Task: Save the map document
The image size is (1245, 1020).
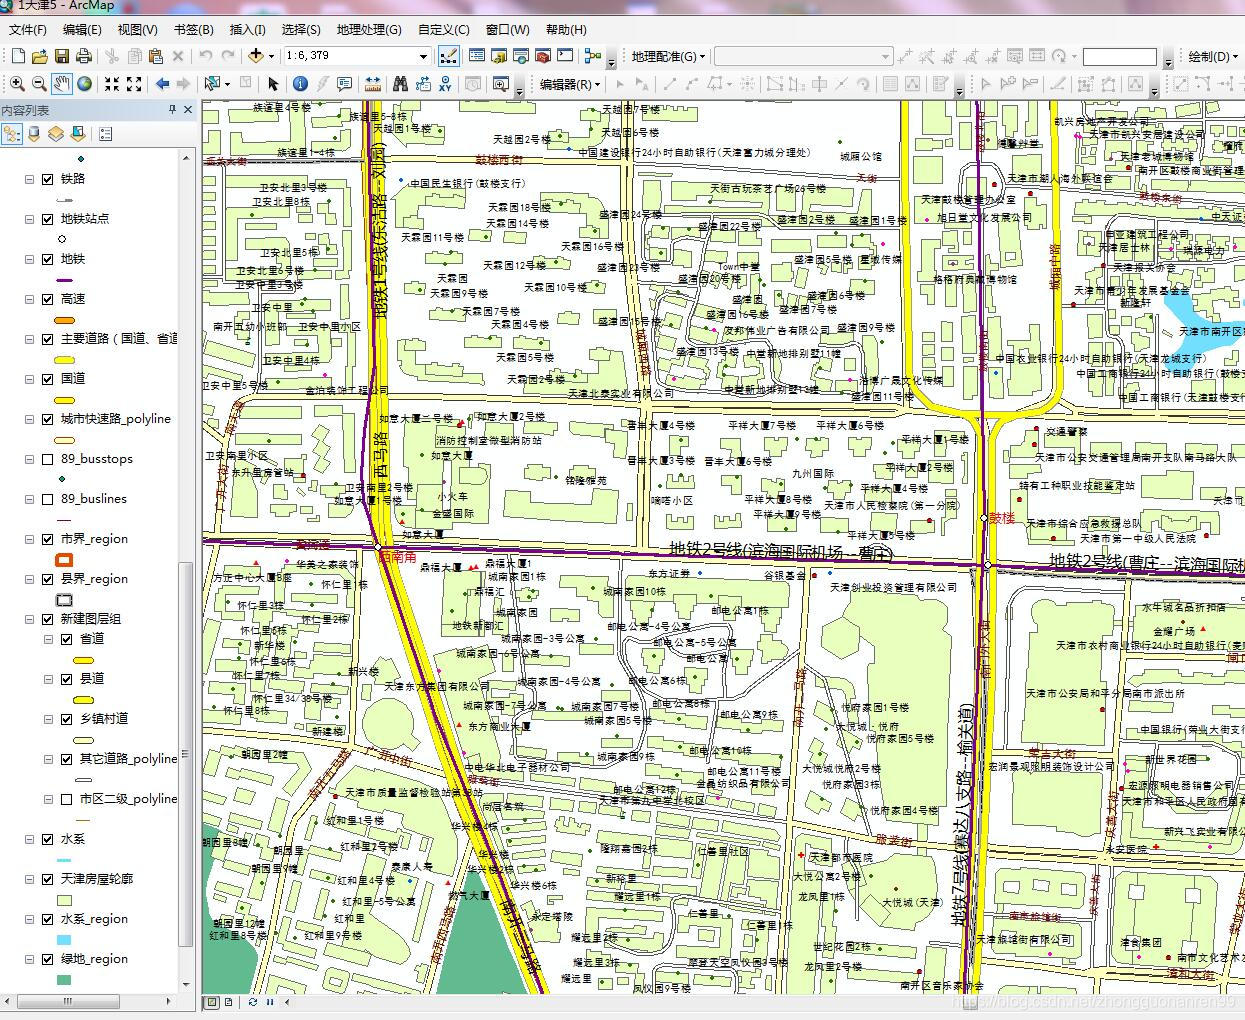Action: coord(62,56)
